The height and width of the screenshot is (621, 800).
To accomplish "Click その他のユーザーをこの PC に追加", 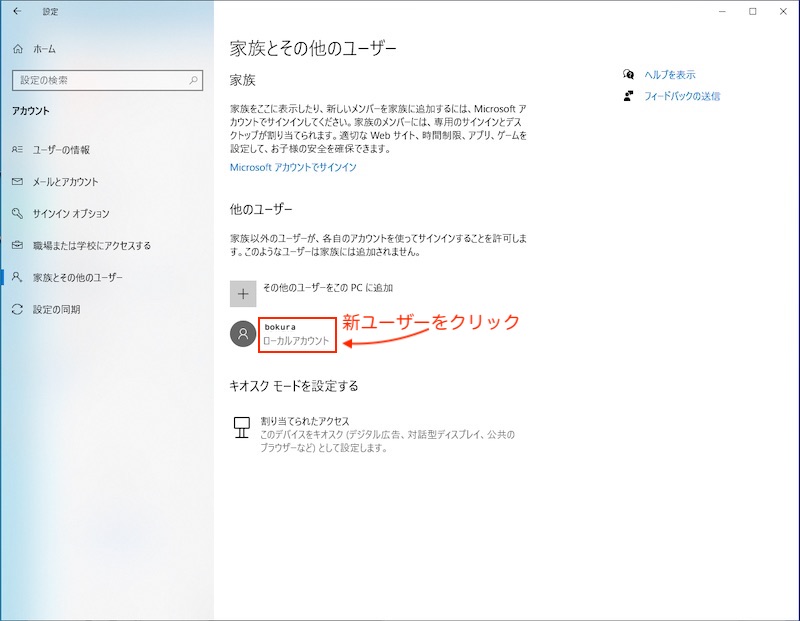I will 328,288.
